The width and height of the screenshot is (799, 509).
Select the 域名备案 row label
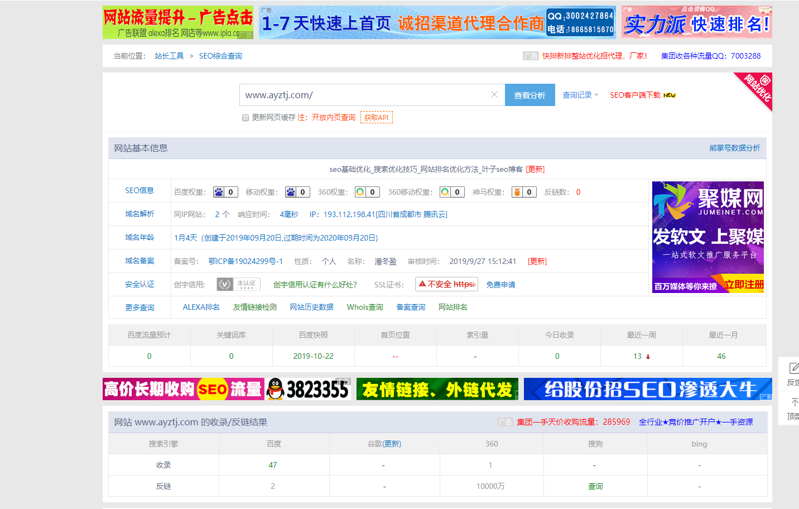[140, 261]
